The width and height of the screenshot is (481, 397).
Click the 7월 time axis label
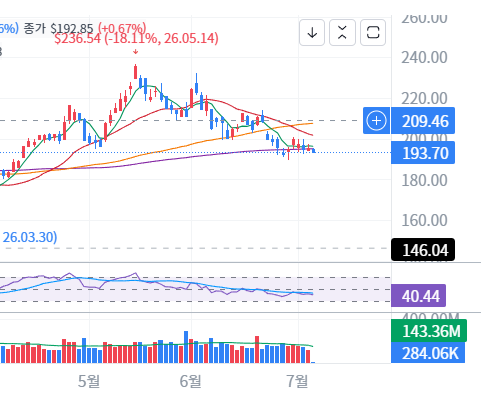point(297,381)
